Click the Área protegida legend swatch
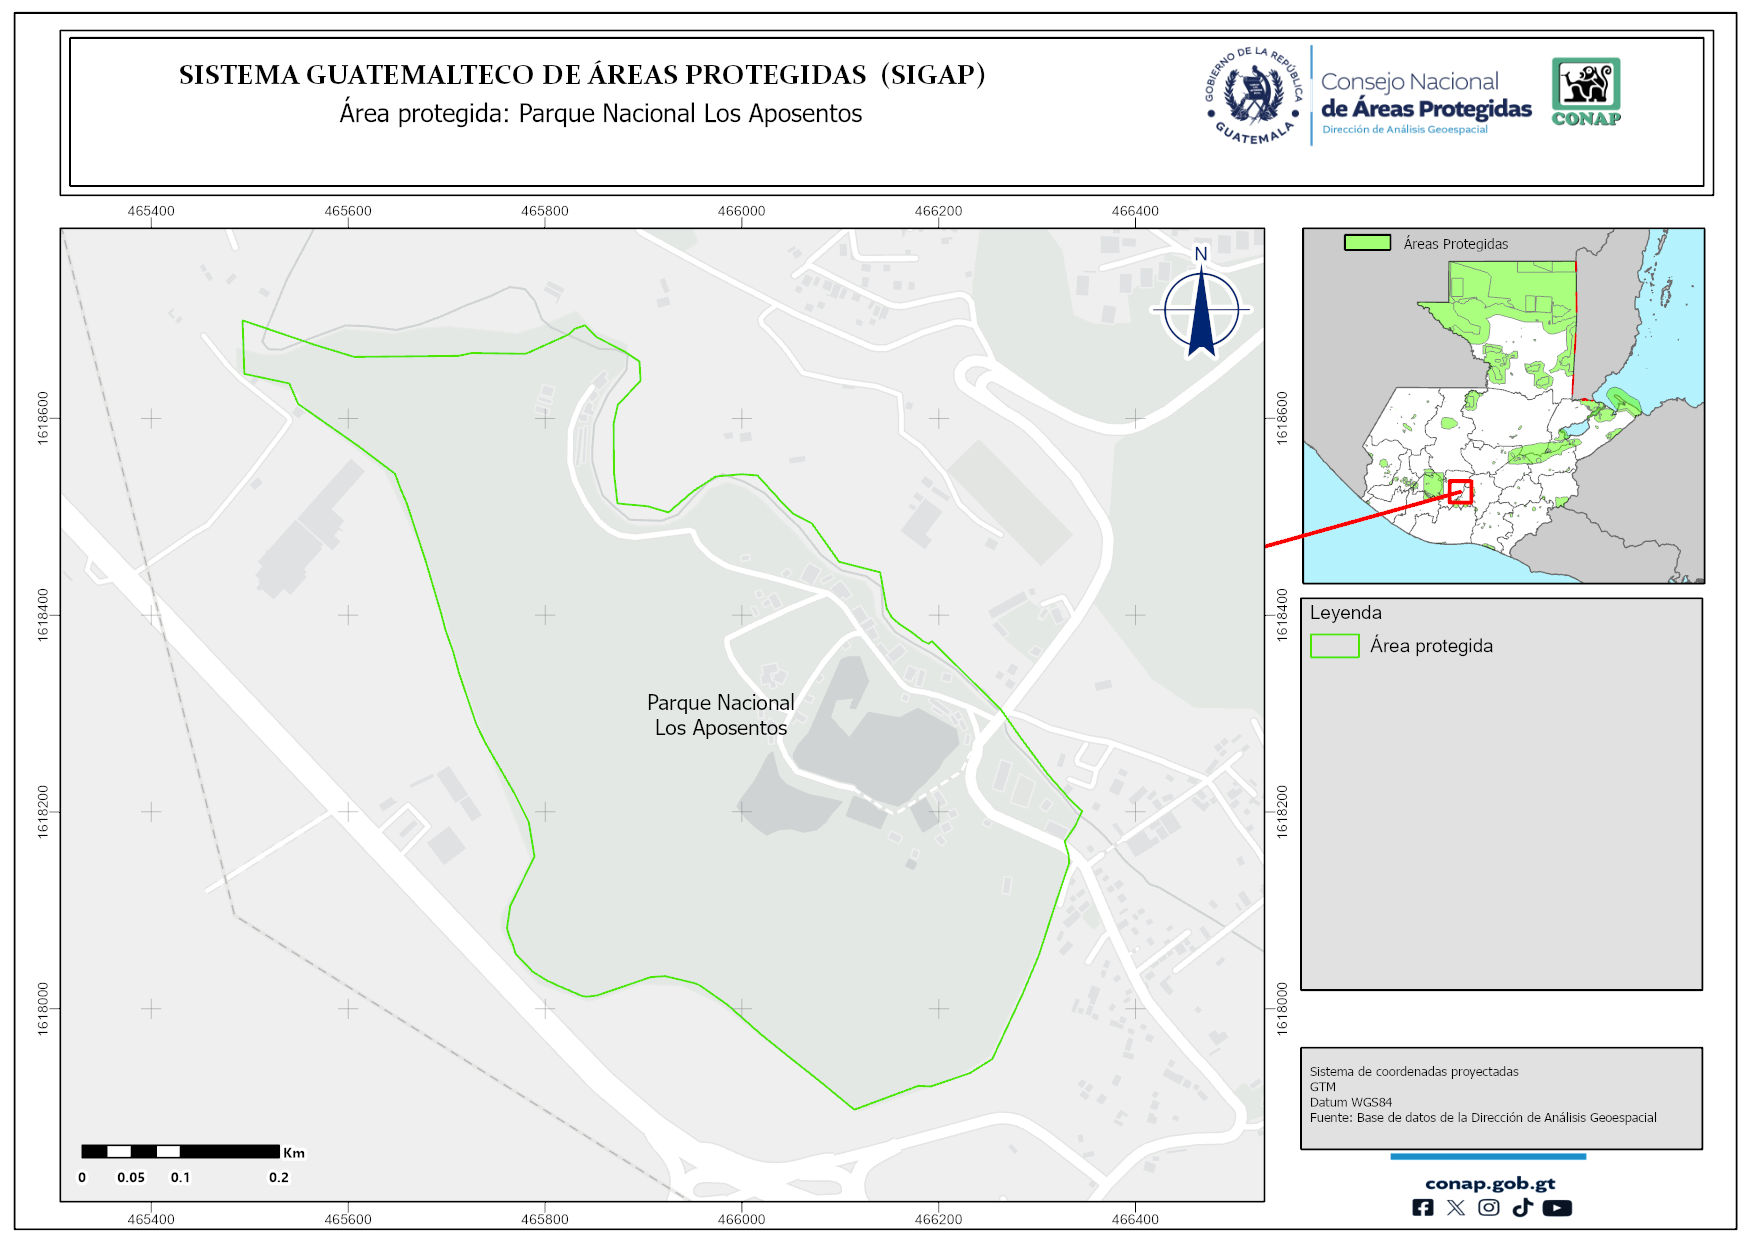1754x1240 pixels. click(x=1334, y=646)
